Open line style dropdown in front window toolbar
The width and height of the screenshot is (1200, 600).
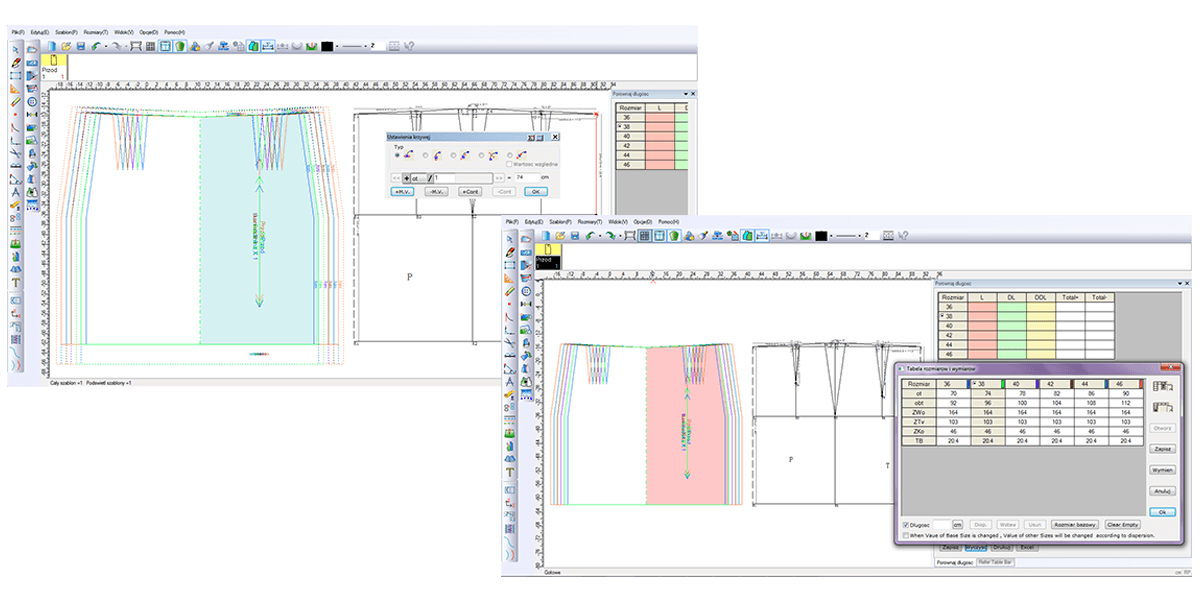[860, 235]
